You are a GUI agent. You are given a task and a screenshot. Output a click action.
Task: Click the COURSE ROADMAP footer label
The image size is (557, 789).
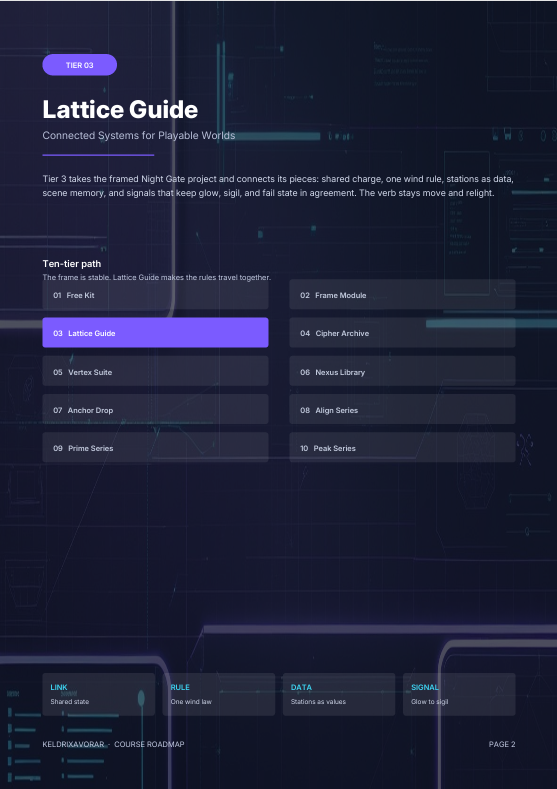point(149,744)
